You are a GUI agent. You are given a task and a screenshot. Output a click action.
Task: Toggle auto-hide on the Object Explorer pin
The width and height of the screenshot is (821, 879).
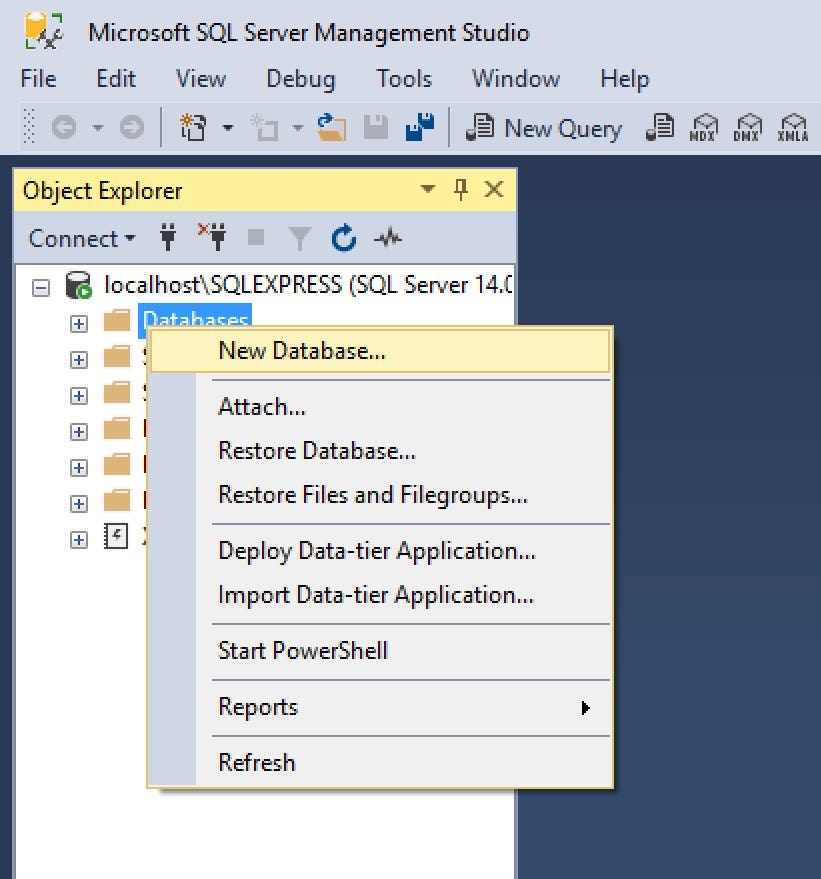(x=461, y=190)
